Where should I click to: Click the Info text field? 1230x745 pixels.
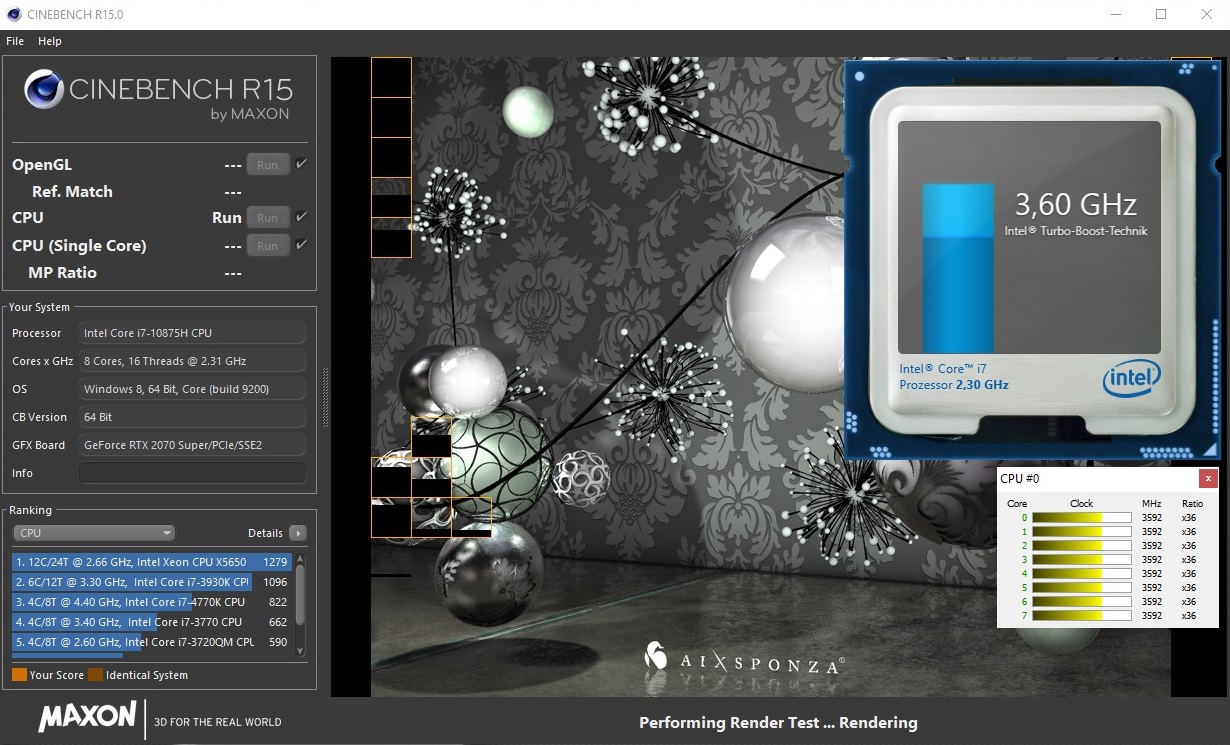192,473
